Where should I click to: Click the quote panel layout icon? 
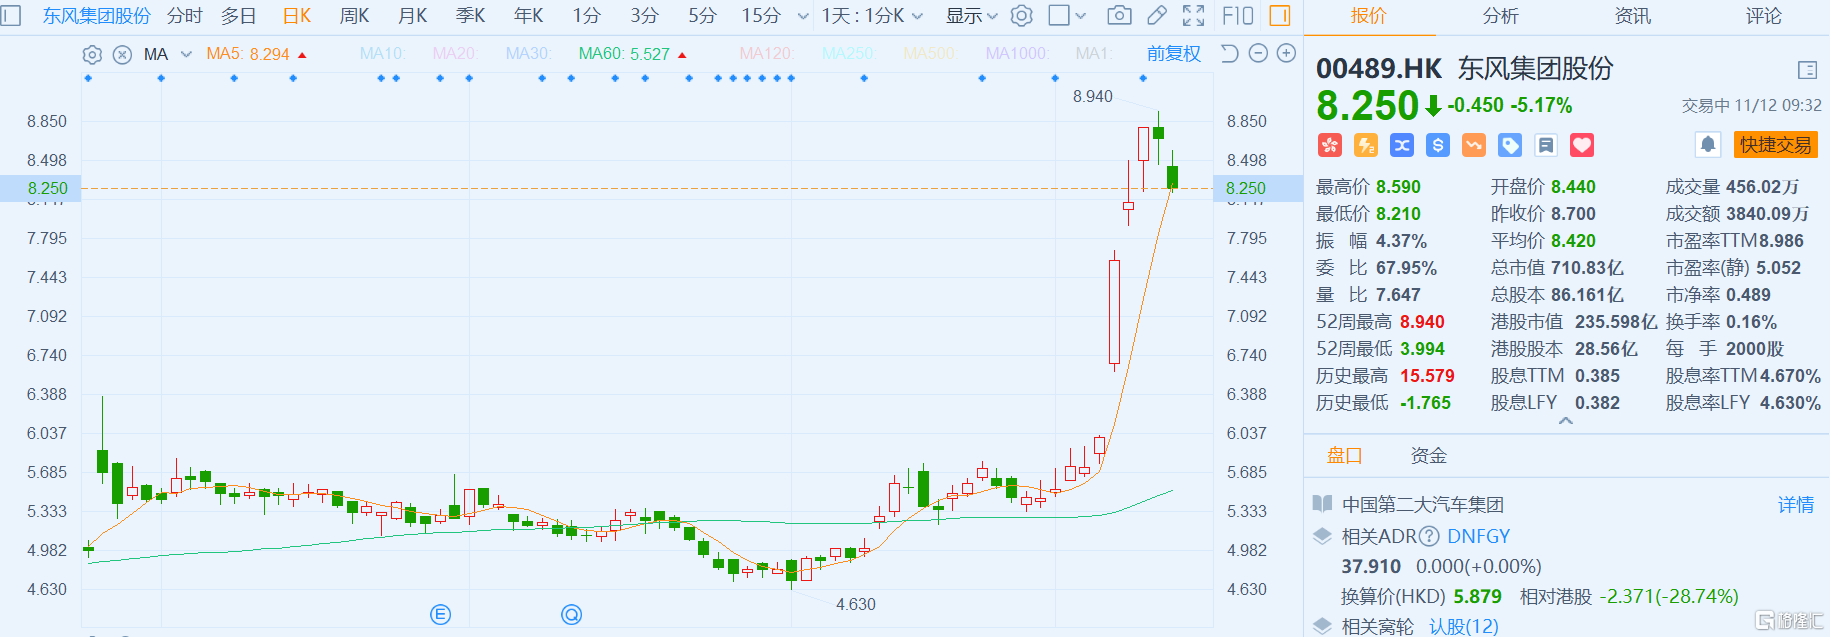coord(1807,70)
